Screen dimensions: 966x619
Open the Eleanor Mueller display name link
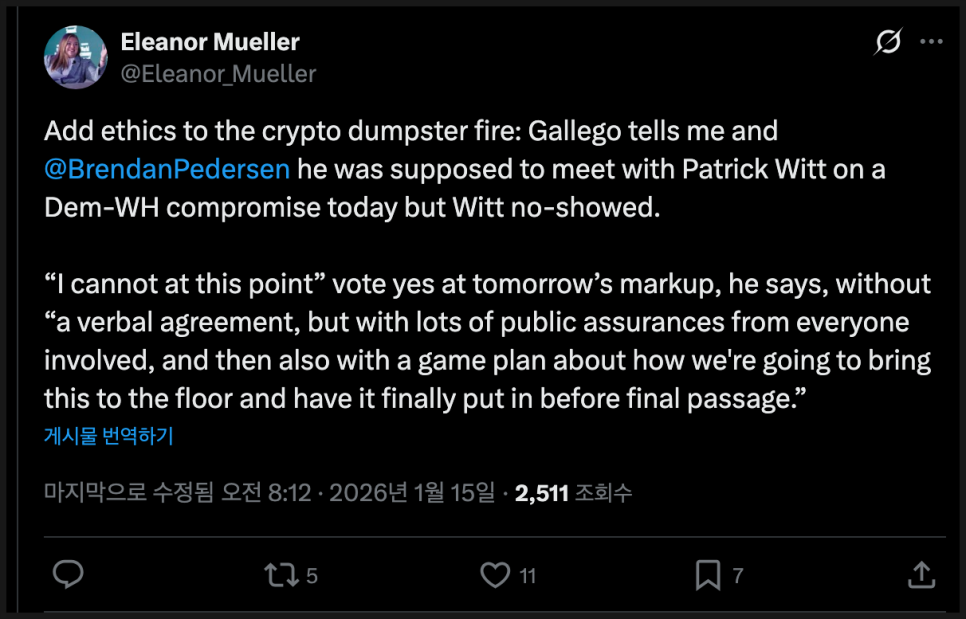pyautogui.click(x=210, y=42)
